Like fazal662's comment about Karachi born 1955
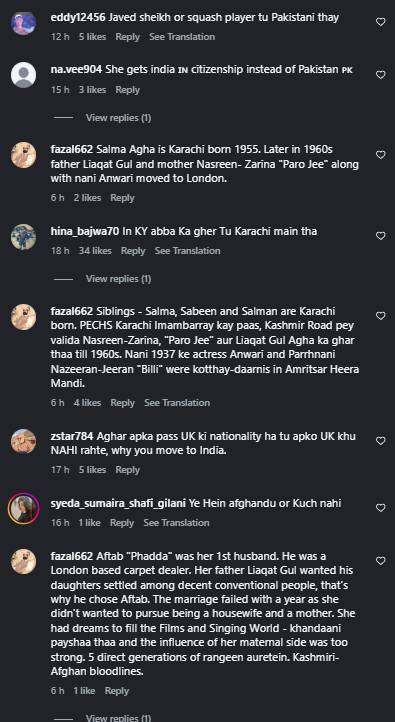Viewport: 395px width, 722px height. click(x=380, y=155)
